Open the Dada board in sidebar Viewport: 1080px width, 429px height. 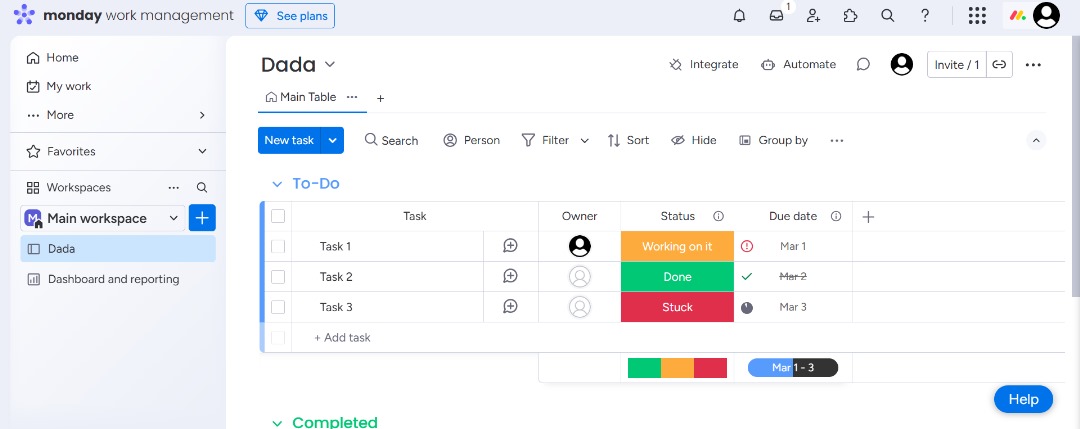coord(118,249)
